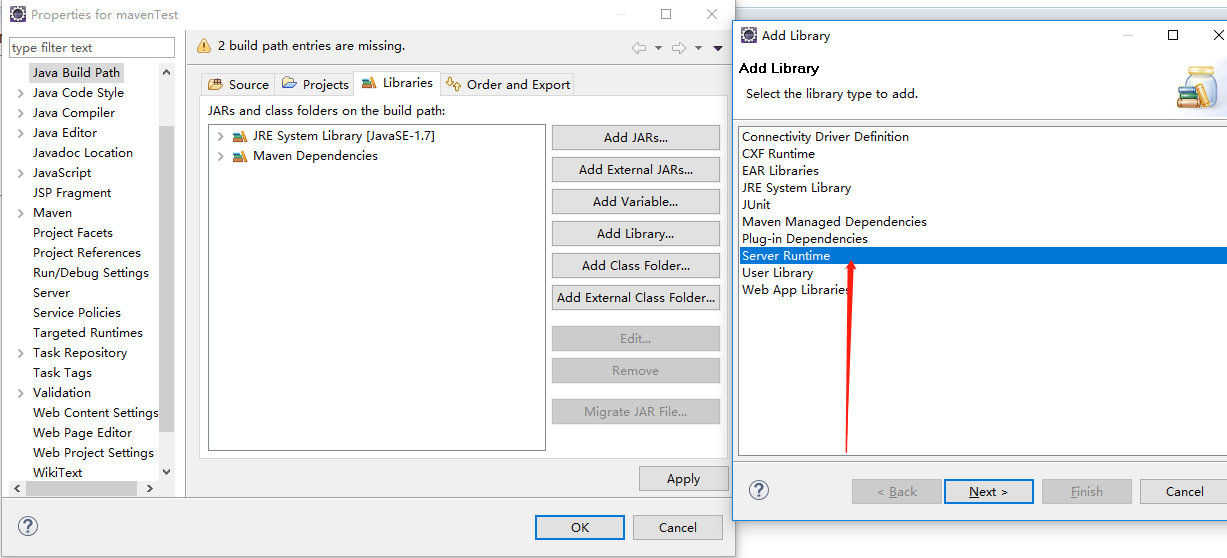
Task: Expand the Validation category
Action: pos(20,393)
